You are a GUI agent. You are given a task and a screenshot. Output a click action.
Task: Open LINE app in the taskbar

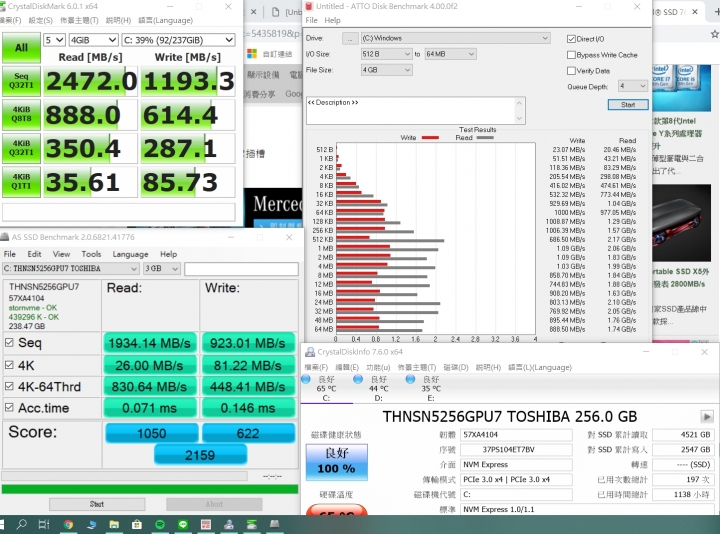click(183, 524)
